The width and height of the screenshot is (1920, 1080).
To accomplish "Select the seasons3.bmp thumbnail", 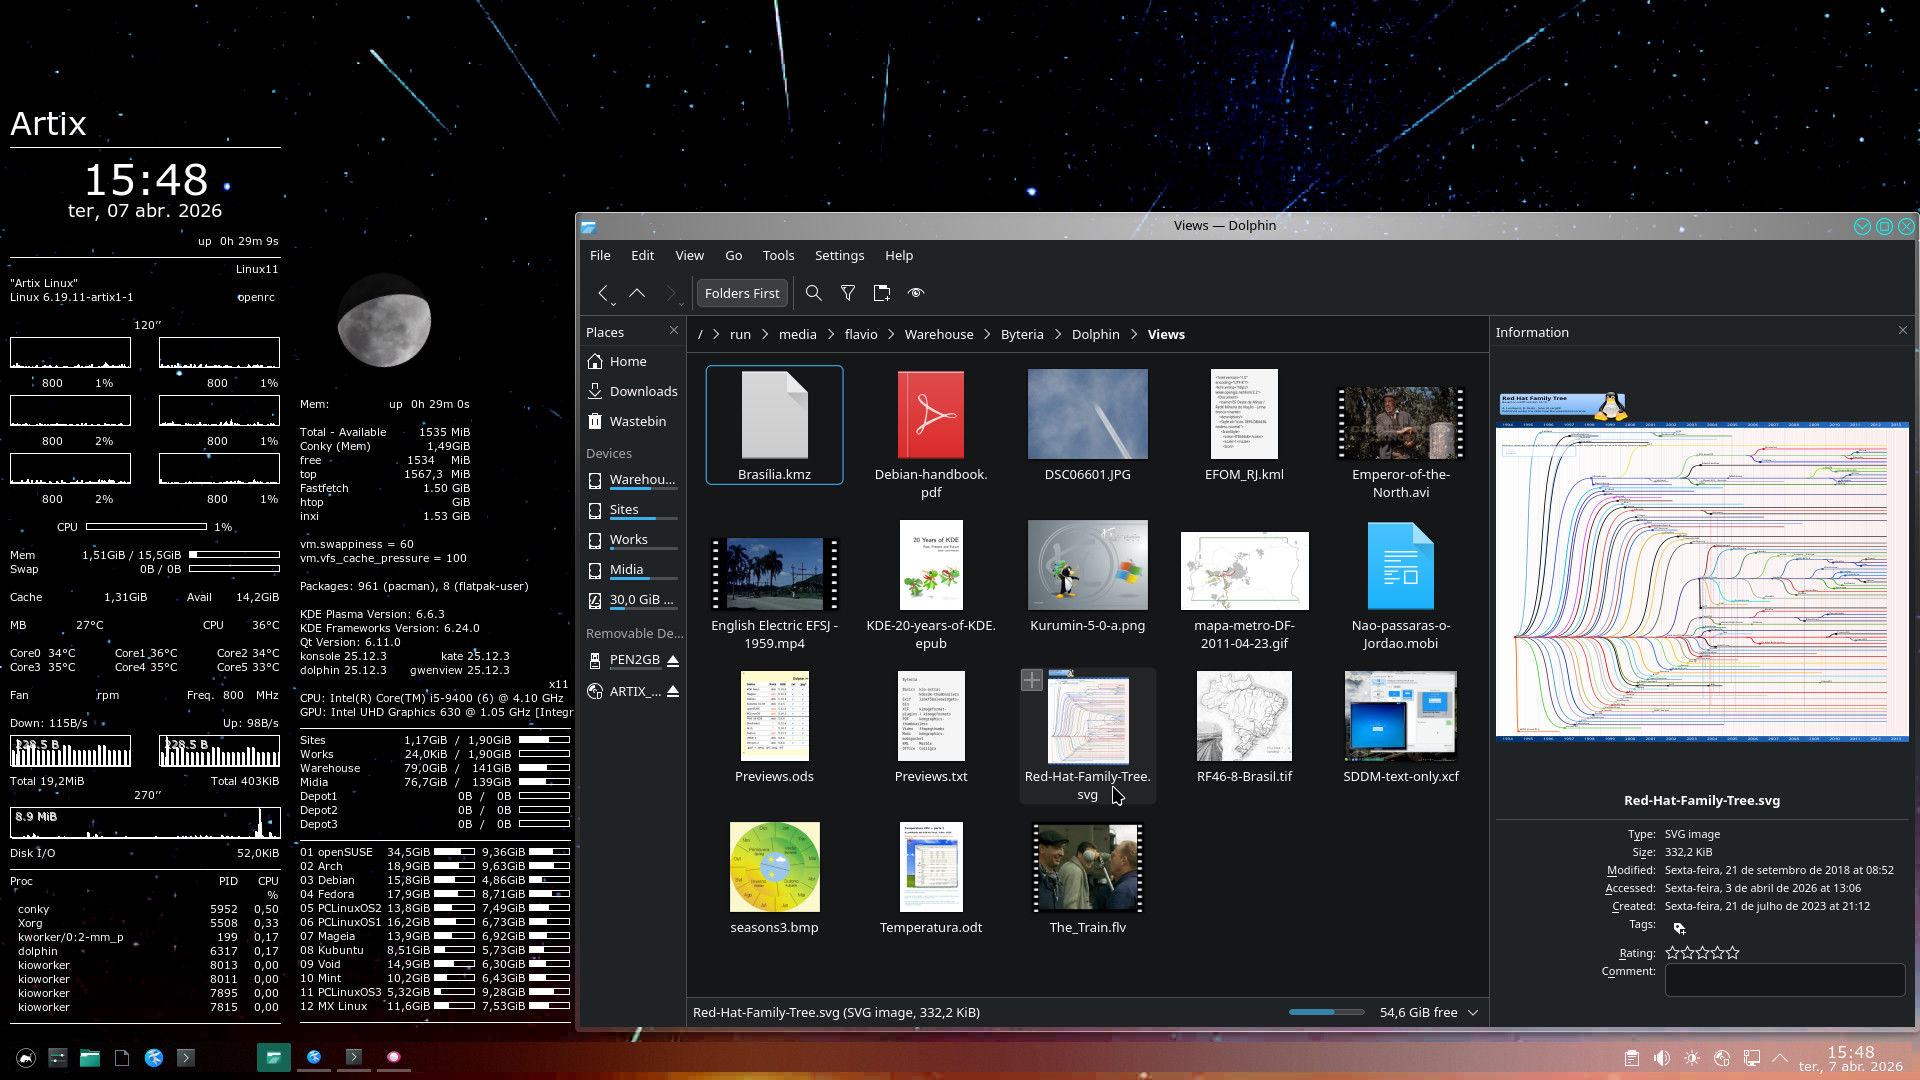I will click(775, 867).
